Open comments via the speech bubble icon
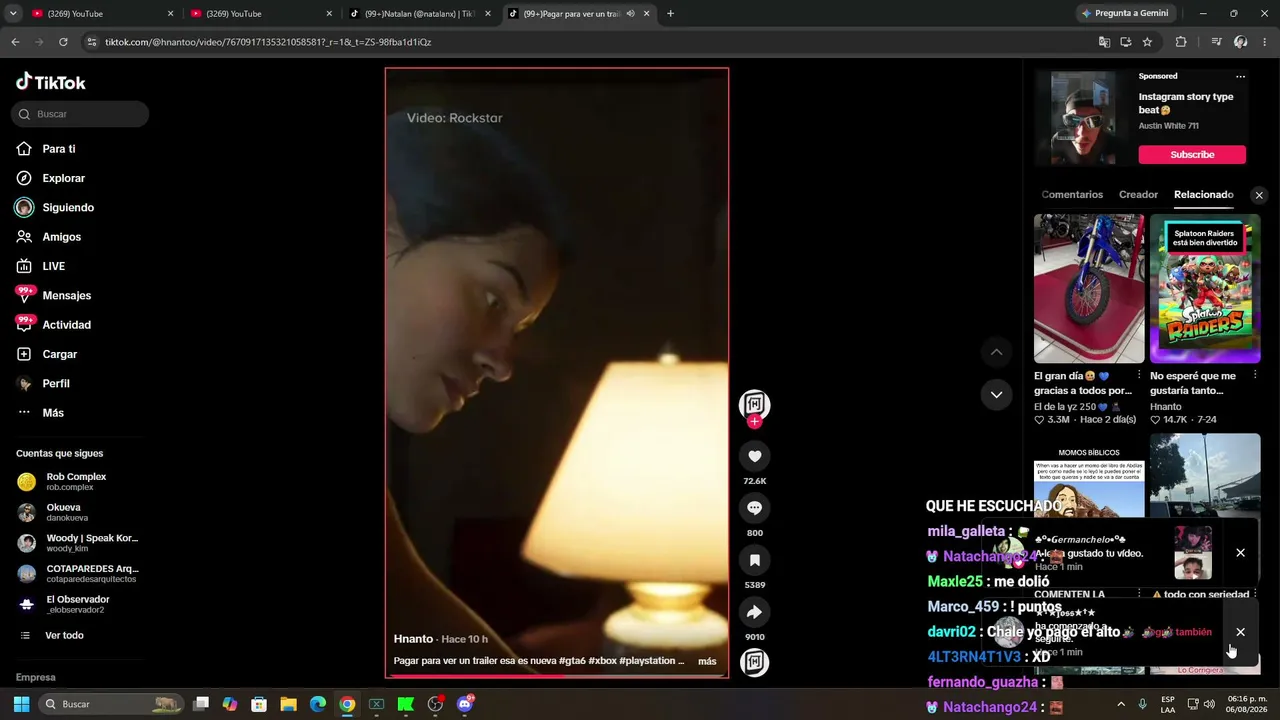 pos(755,508)
